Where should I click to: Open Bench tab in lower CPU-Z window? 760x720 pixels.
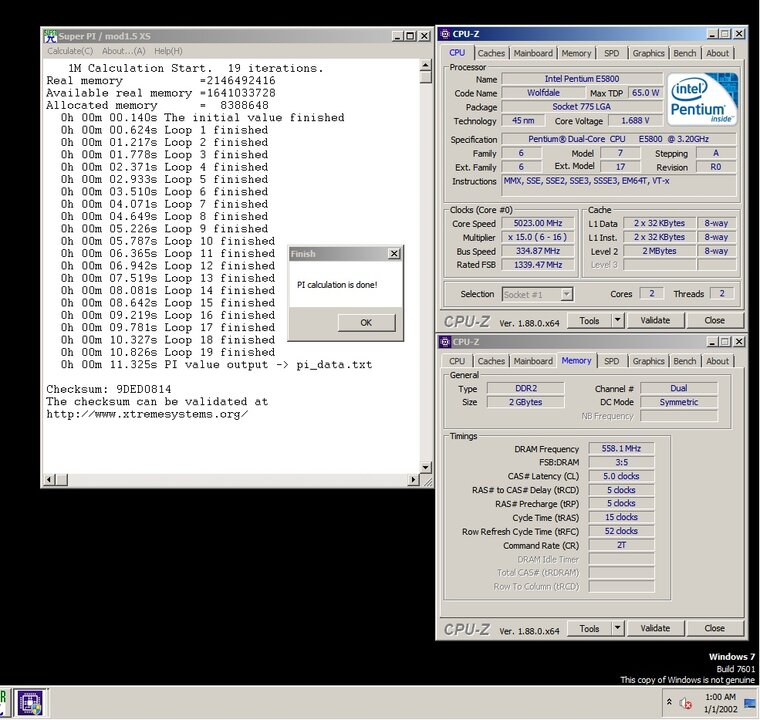[684, 361]
